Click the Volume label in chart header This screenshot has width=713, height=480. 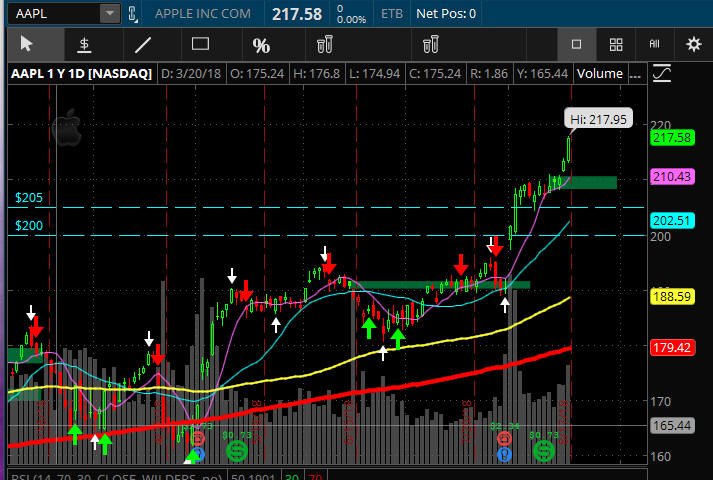click(x=600, y=74)
